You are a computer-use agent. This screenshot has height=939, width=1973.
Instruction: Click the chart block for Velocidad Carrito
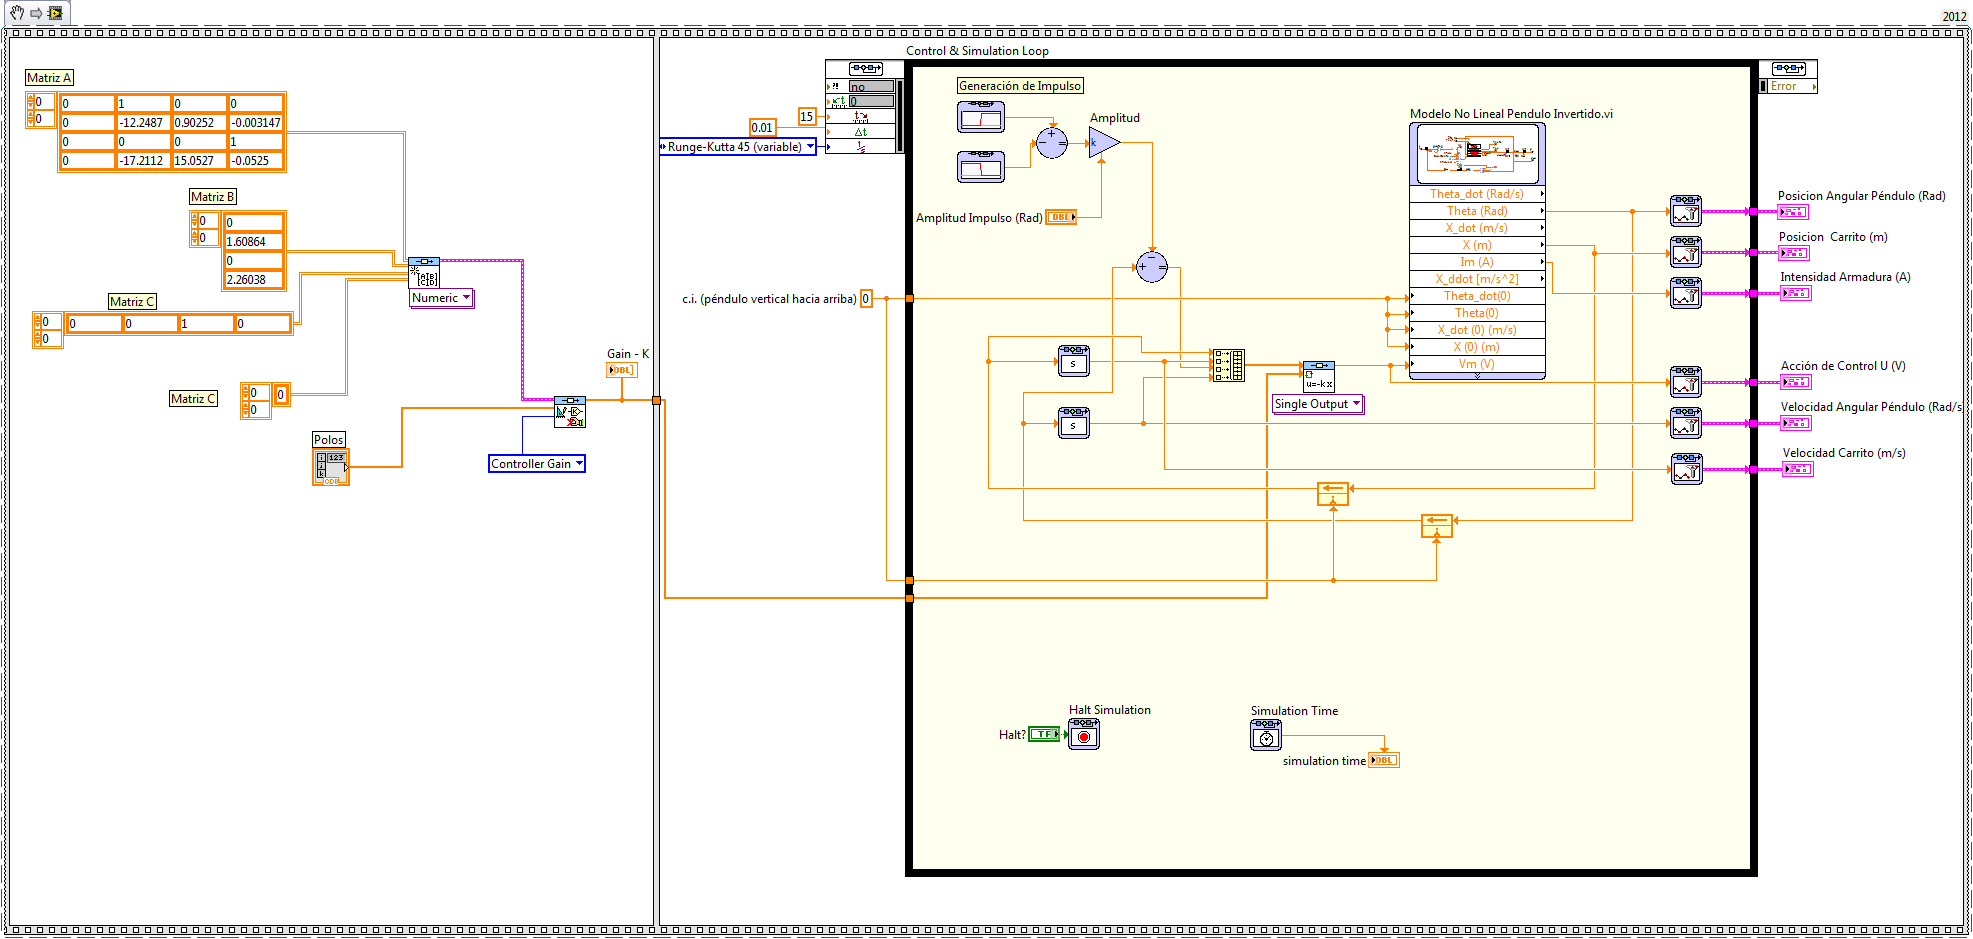[x=1686, y=469]
